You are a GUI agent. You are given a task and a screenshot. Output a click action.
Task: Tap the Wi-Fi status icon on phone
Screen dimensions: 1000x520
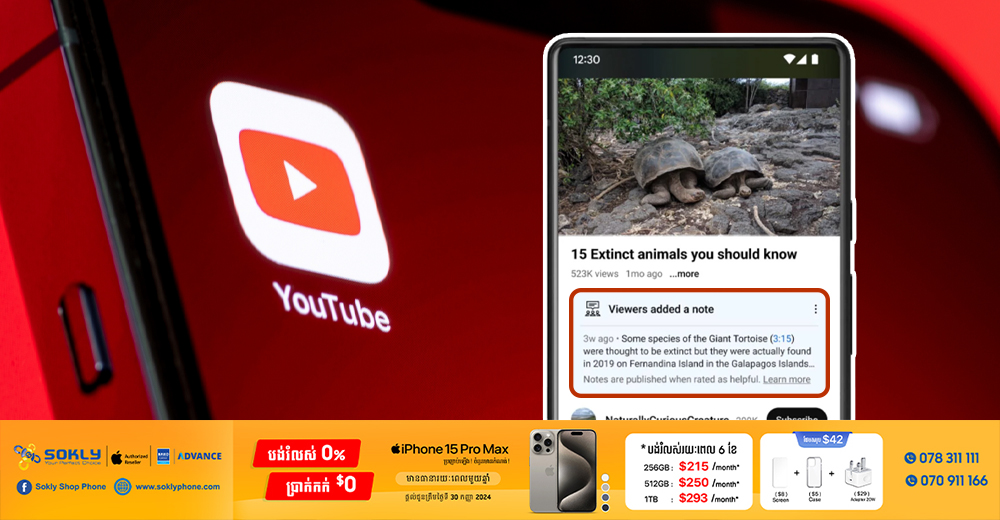(x=787, y=60)
